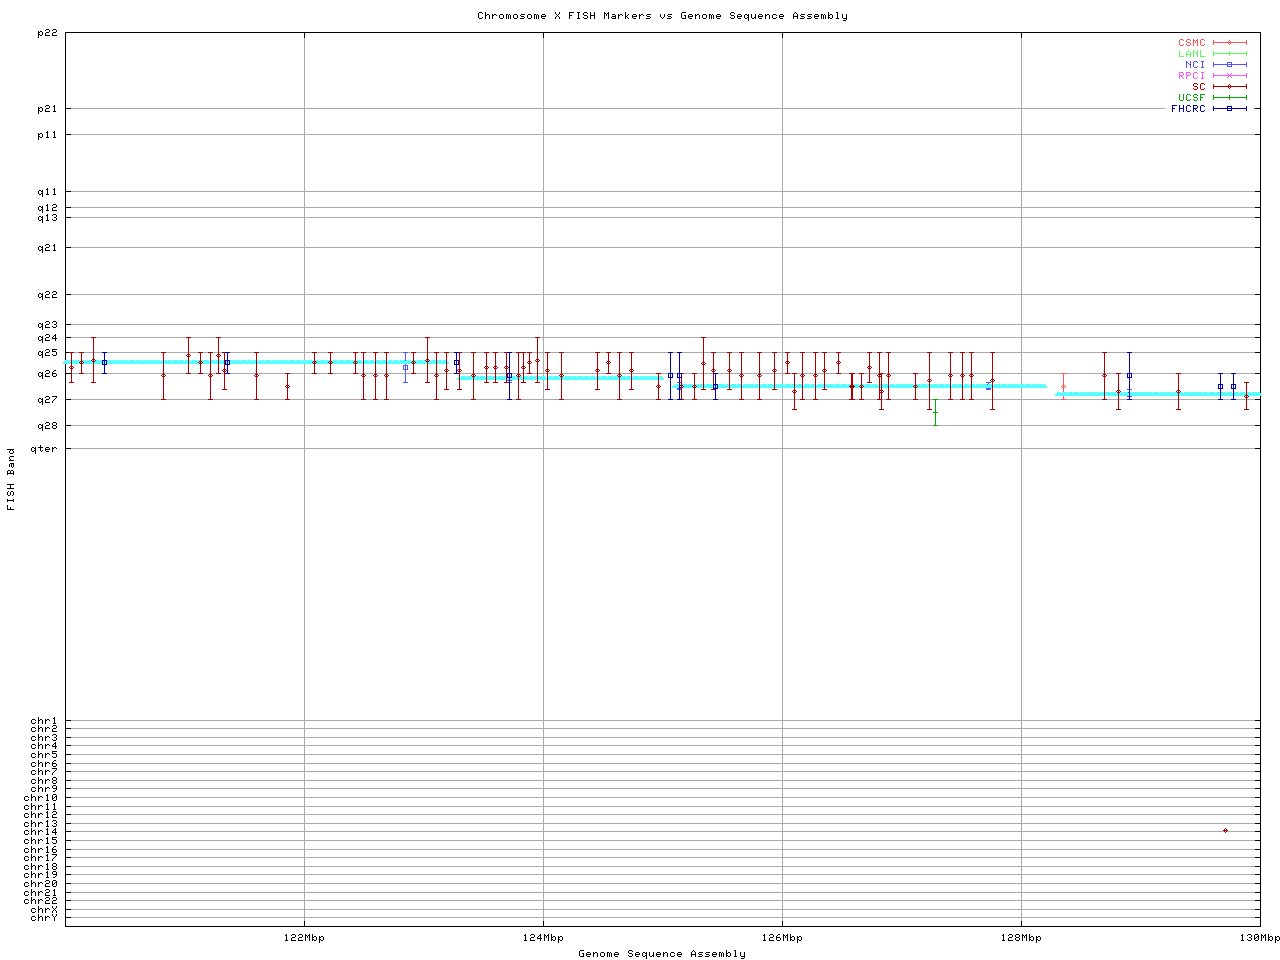Screen dimensions: 1280x960
Task: Select the green marker near the q28 band
Action: [x=935, y=412]
